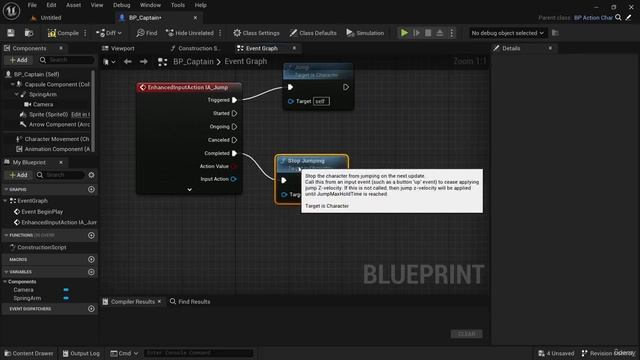The height and width of the screenshot is (360, 640).
Task: Click the Find toolbar button
Action: point(147,33)
